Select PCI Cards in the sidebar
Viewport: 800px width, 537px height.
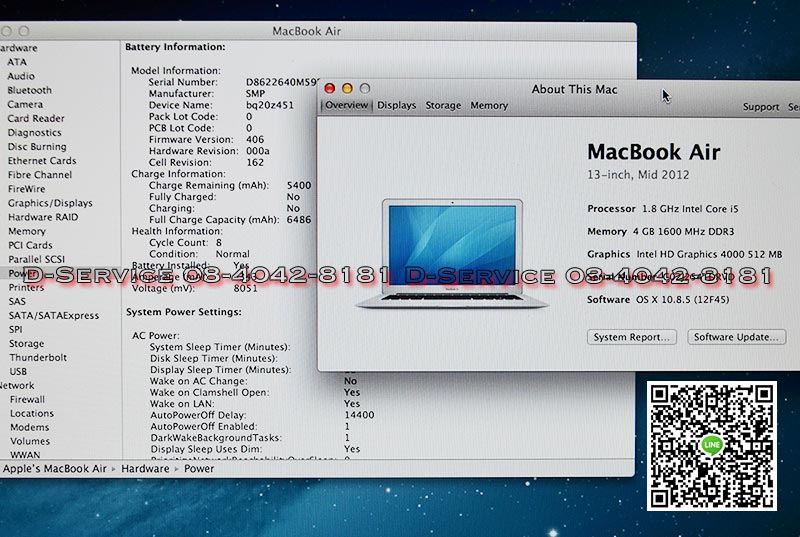[30, 245]
